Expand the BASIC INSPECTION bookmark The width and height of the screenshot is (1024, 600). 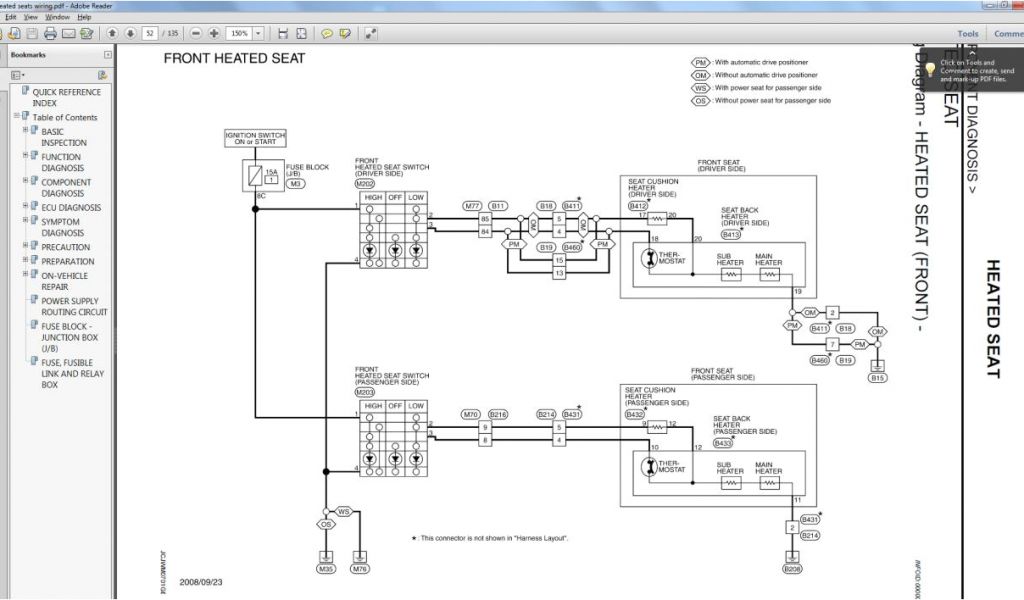click(25, 131)
